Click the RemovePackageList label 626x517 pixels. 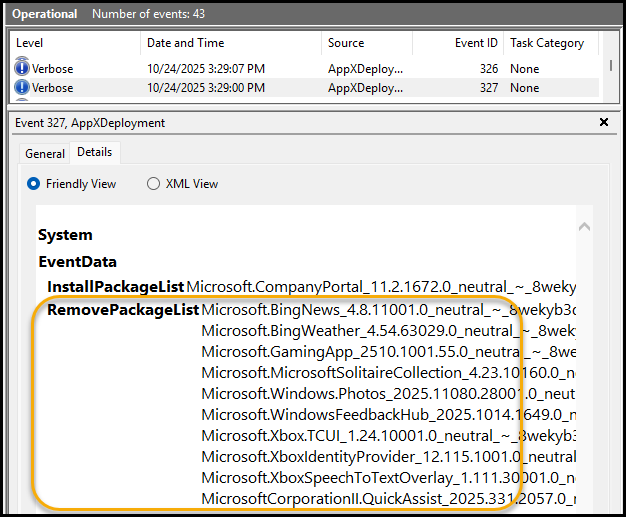pos(123,309)
